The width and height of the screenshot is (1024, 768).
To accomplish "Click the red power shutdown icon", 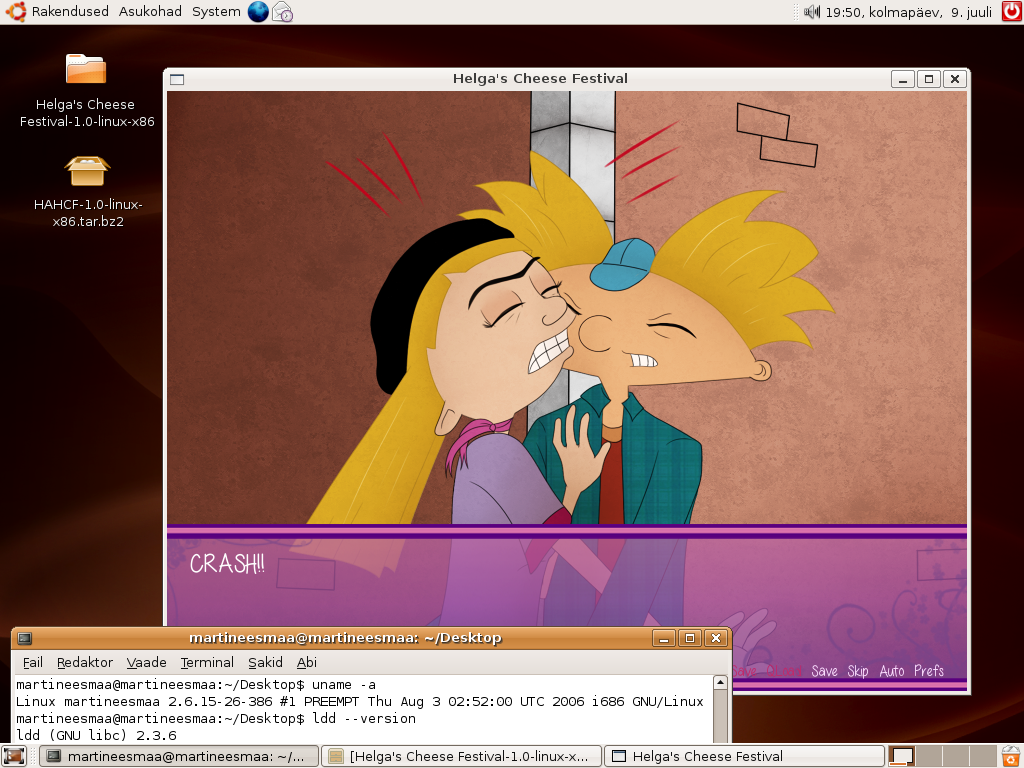I will coord(1012,12).
